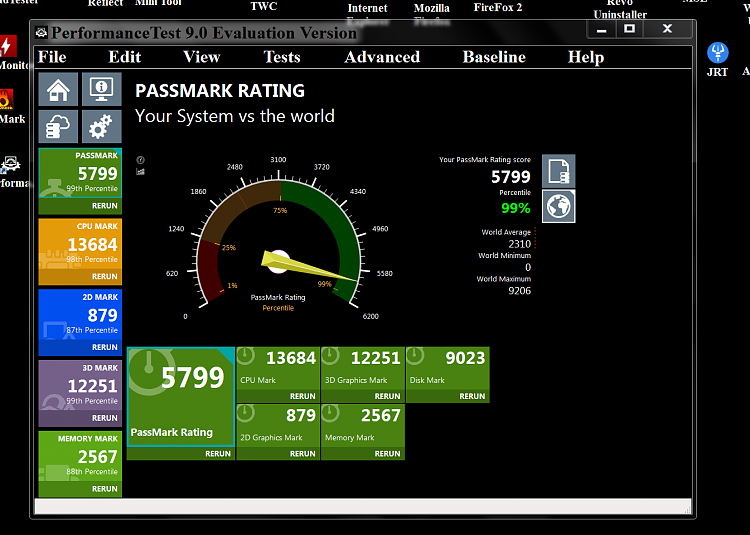The height and width of the screenshot is (535, 750).
Task: Open the JRT desktop icon
Action: 717,60
